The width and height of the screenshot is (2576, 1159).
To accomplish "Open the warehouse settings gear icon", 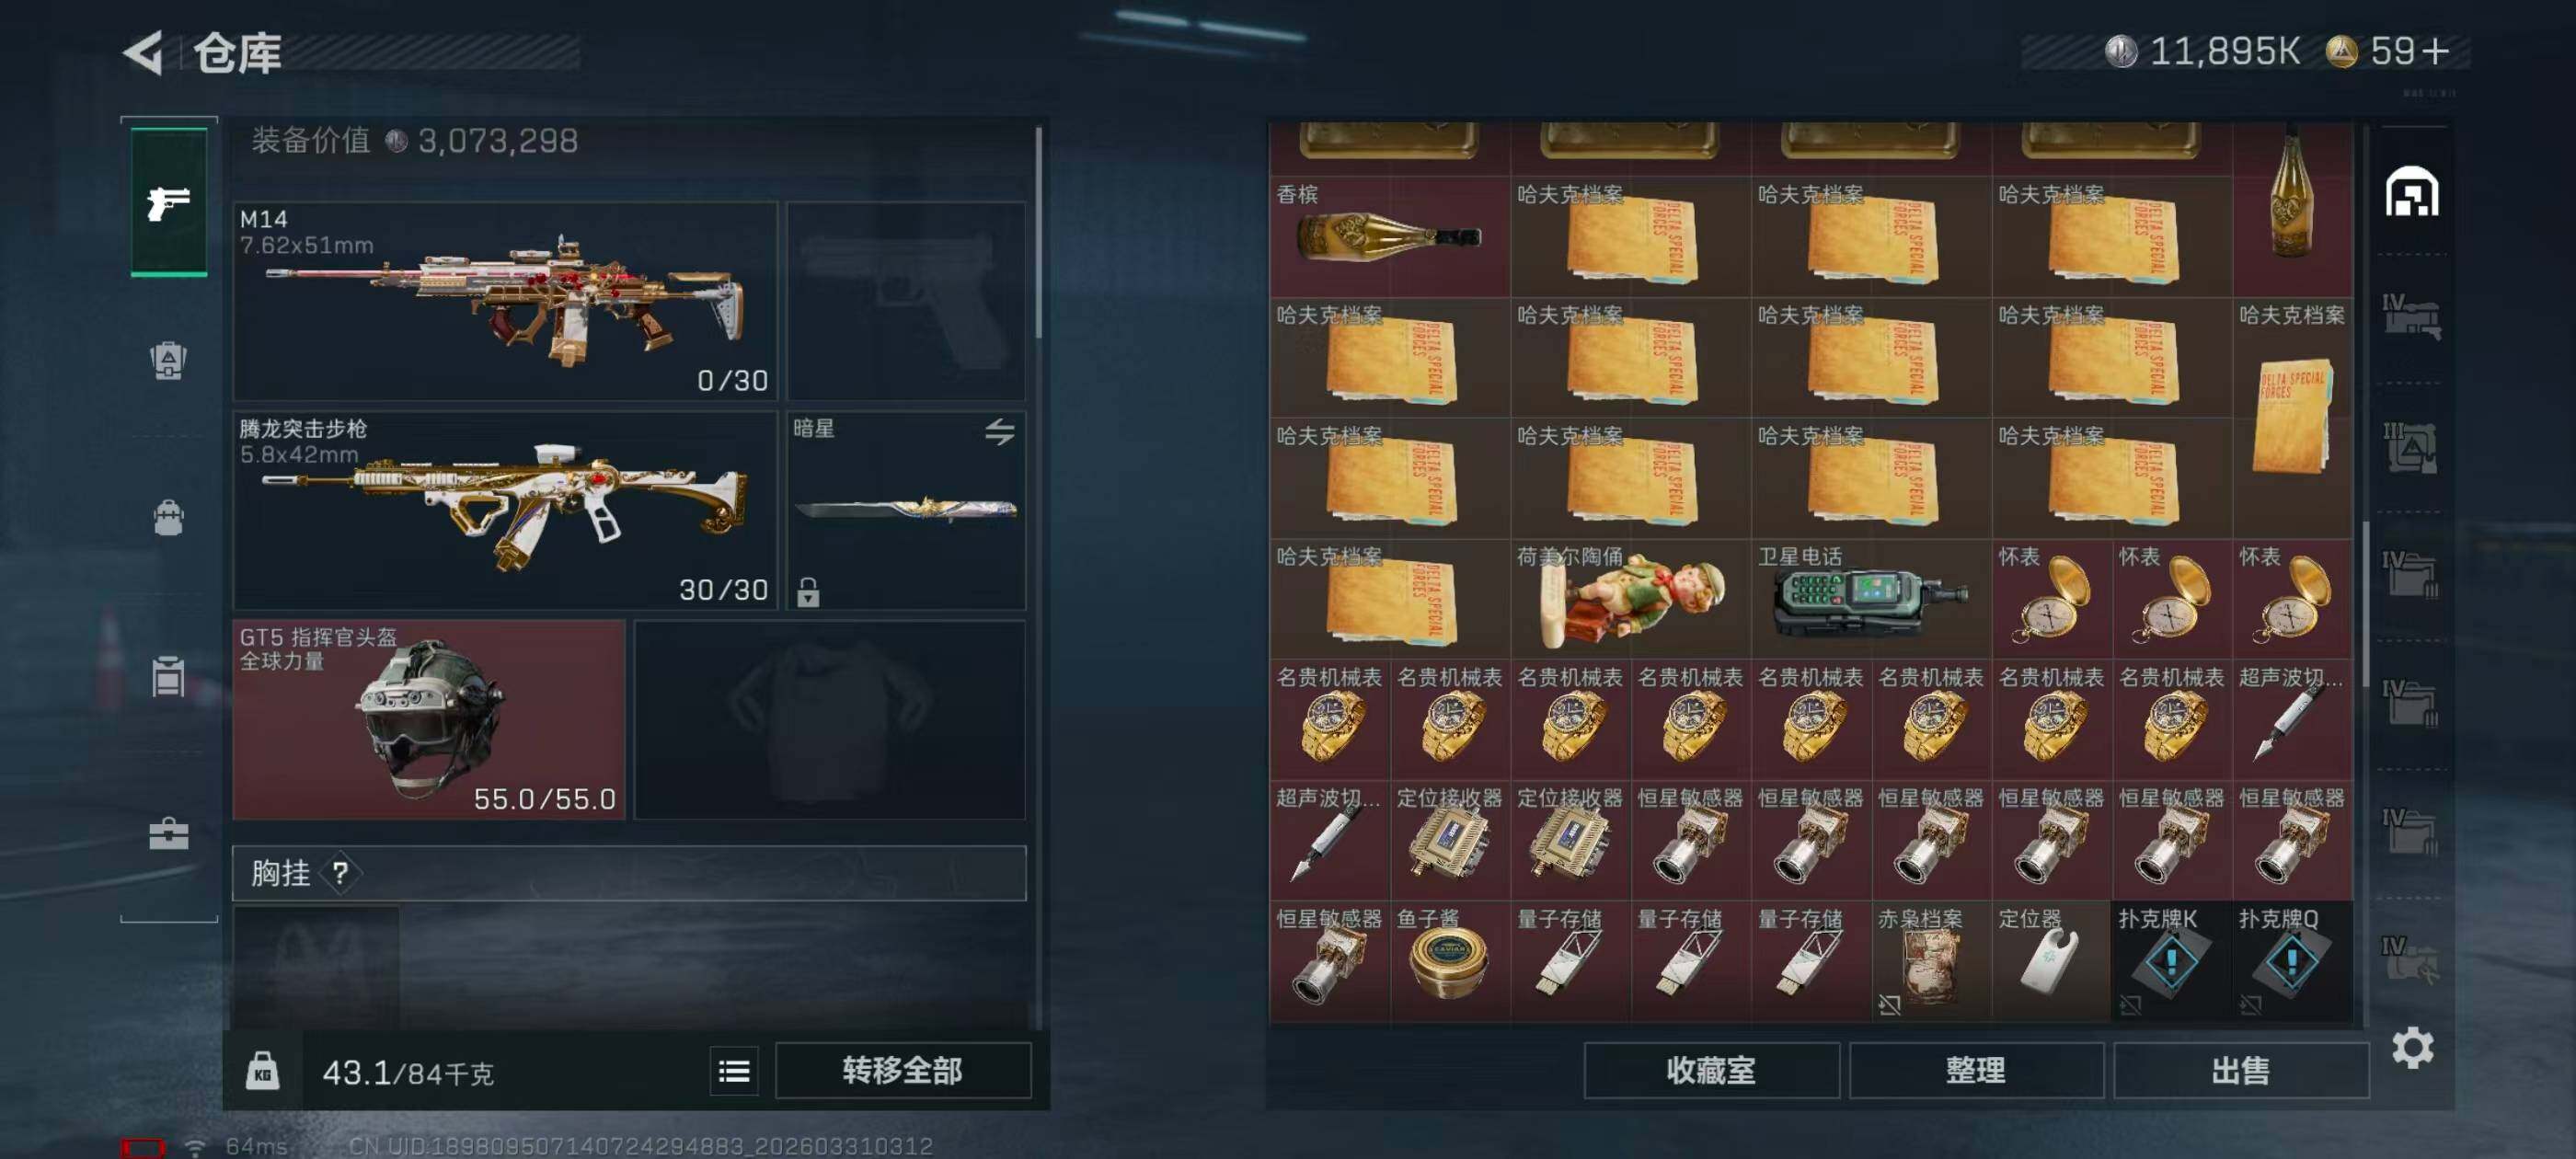I will [x=2412, y=1048].
